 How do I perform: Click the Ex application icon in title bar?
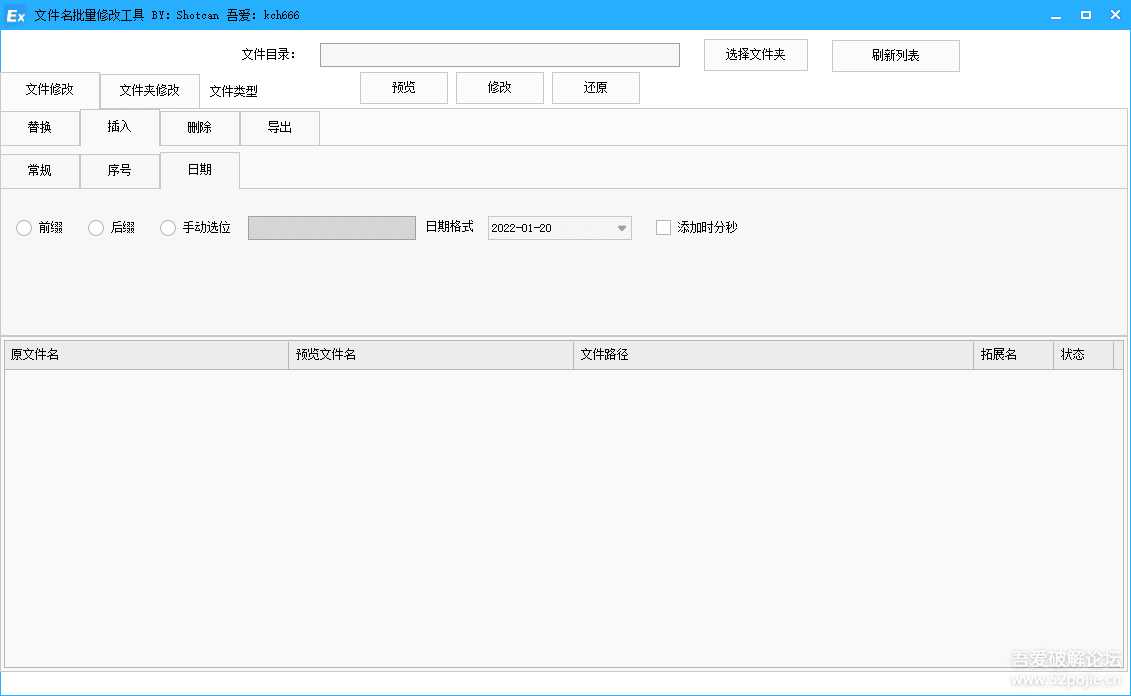13,14
